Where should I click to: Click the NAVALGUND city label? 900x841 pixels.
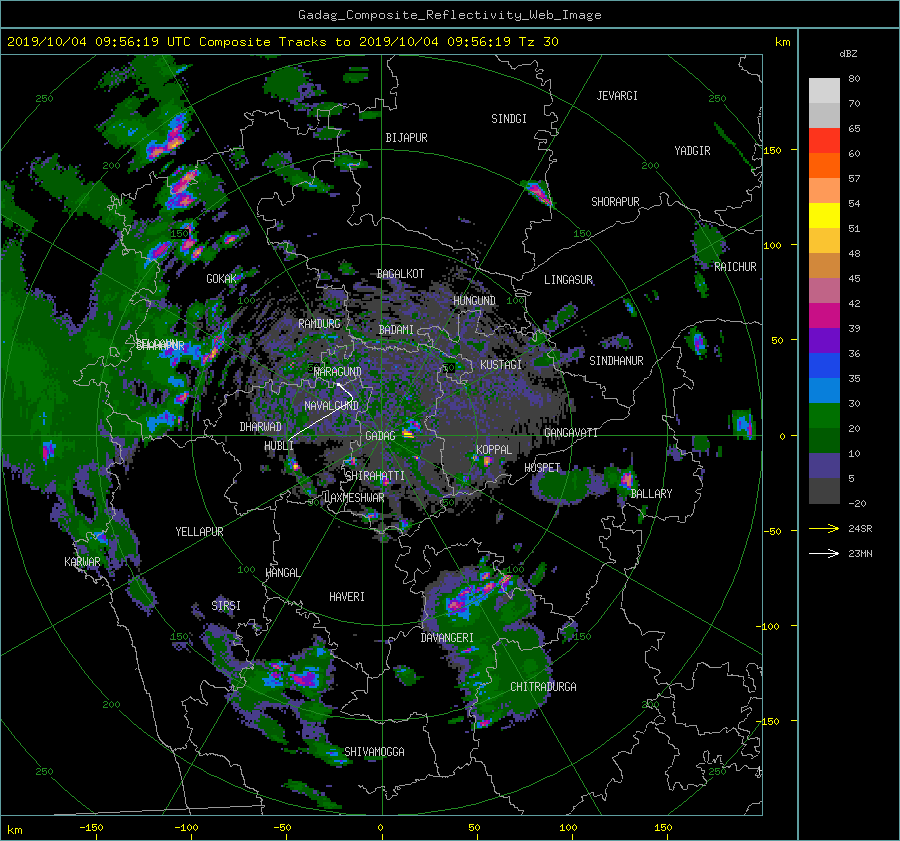(x=331, y=406)
